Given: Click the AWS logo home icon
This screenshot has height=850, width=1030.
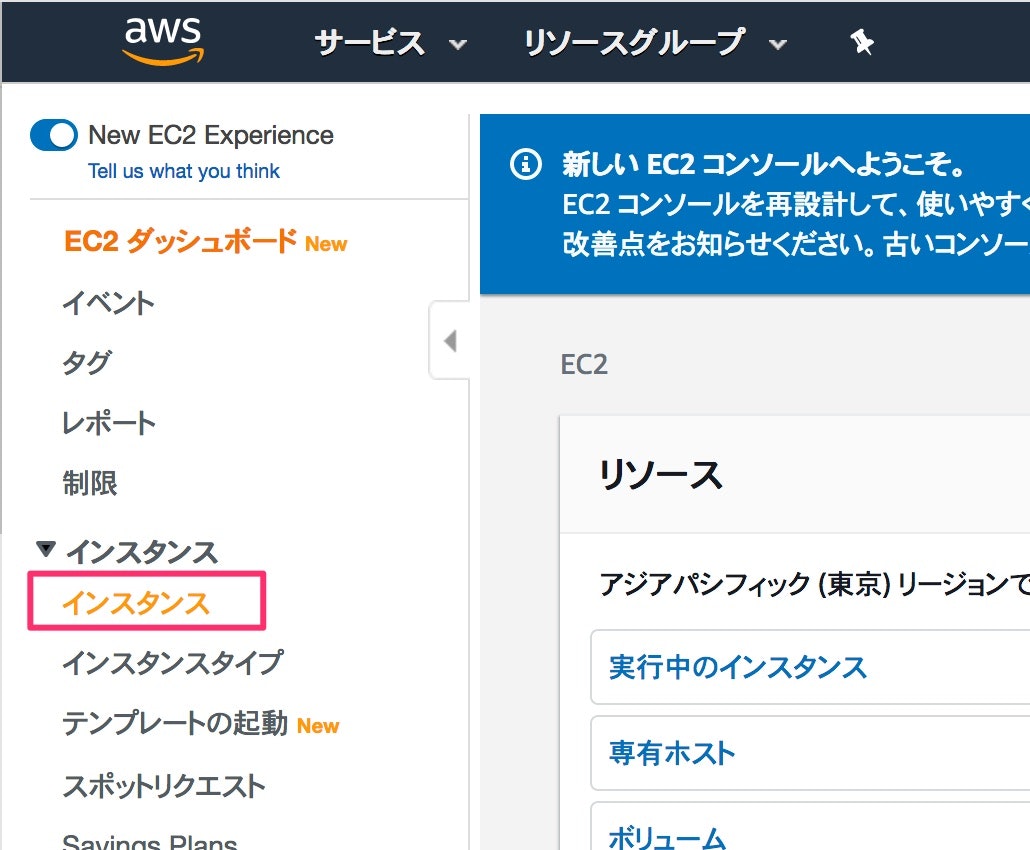Looking at the screenshot, I should pos(164,41).
